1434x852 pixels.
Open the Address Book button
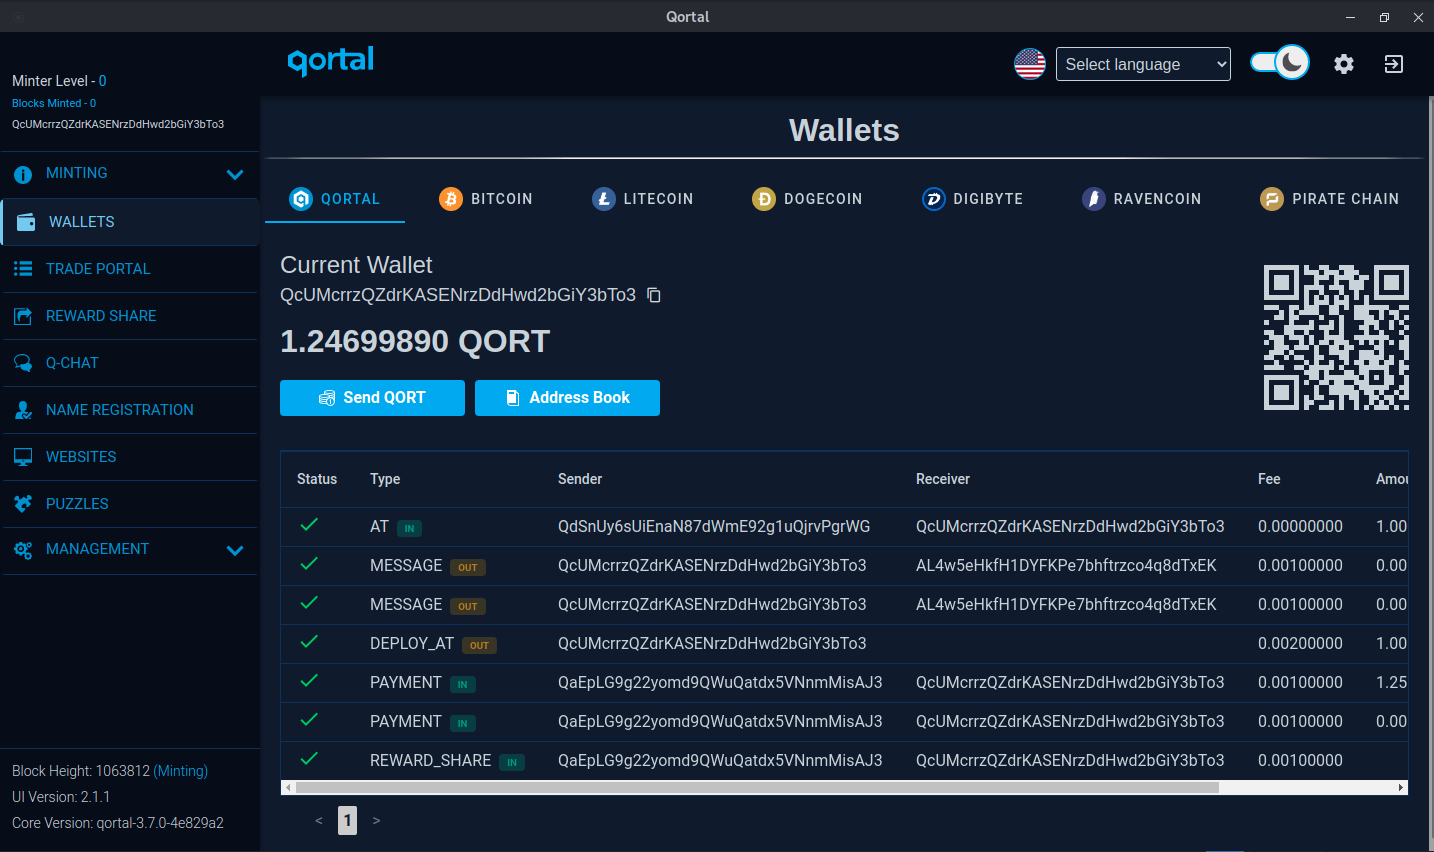567,398
